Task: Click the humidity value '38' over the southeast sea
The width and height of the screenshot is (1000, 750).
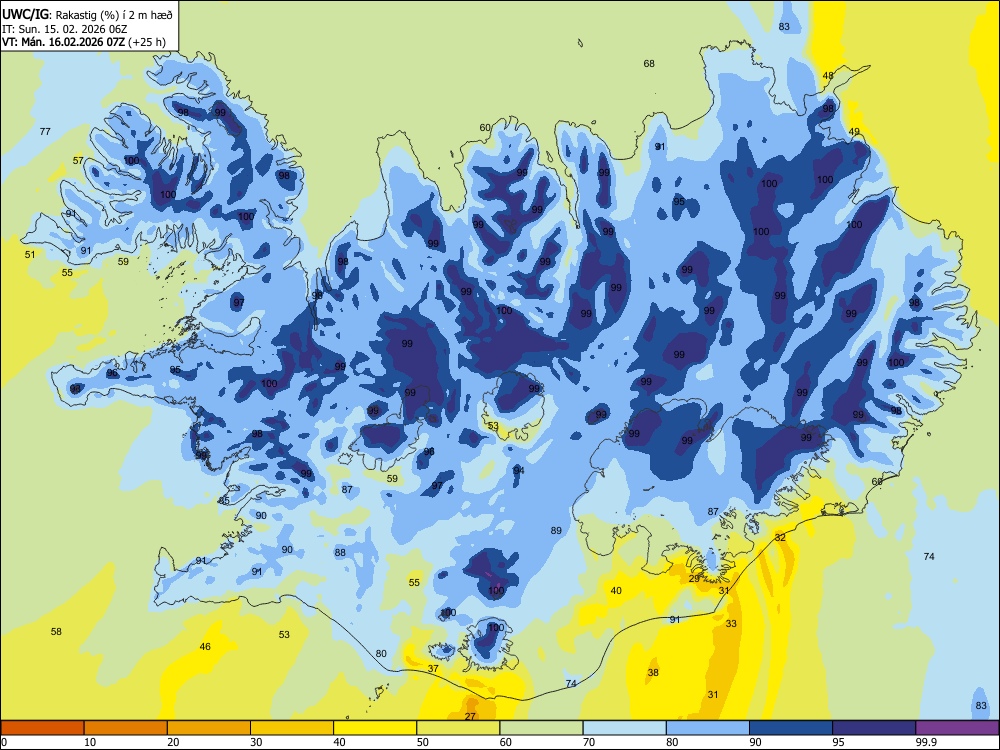Action: point(653,672)
